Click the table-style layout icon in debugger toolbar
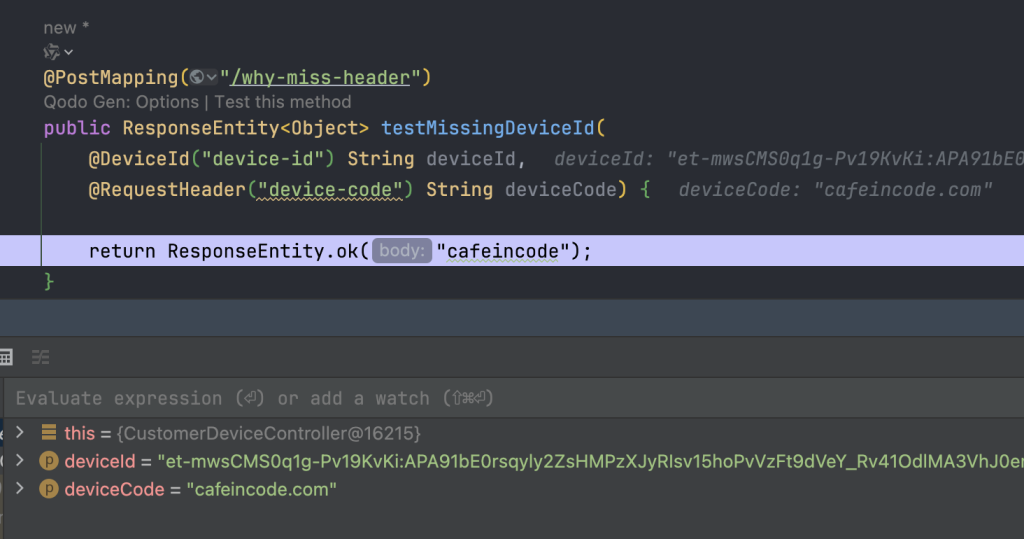This screenshot has height=539, width=1024. click(x=5, y=357)
